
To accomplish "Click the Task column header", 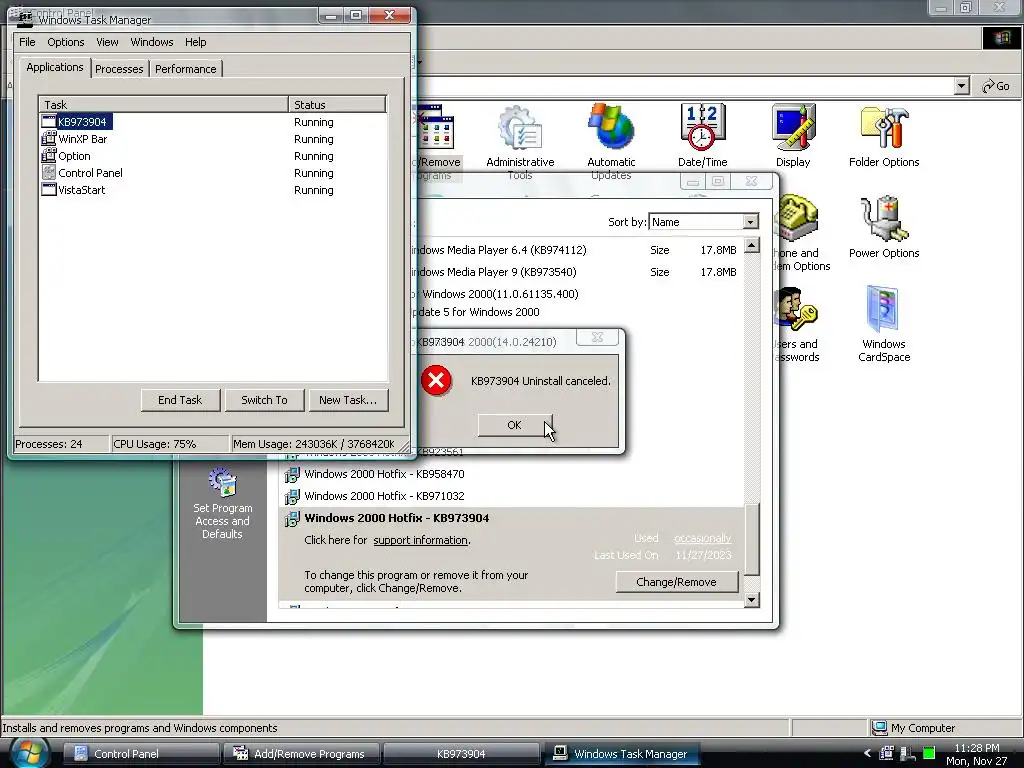I will click(x=164, y=104).
